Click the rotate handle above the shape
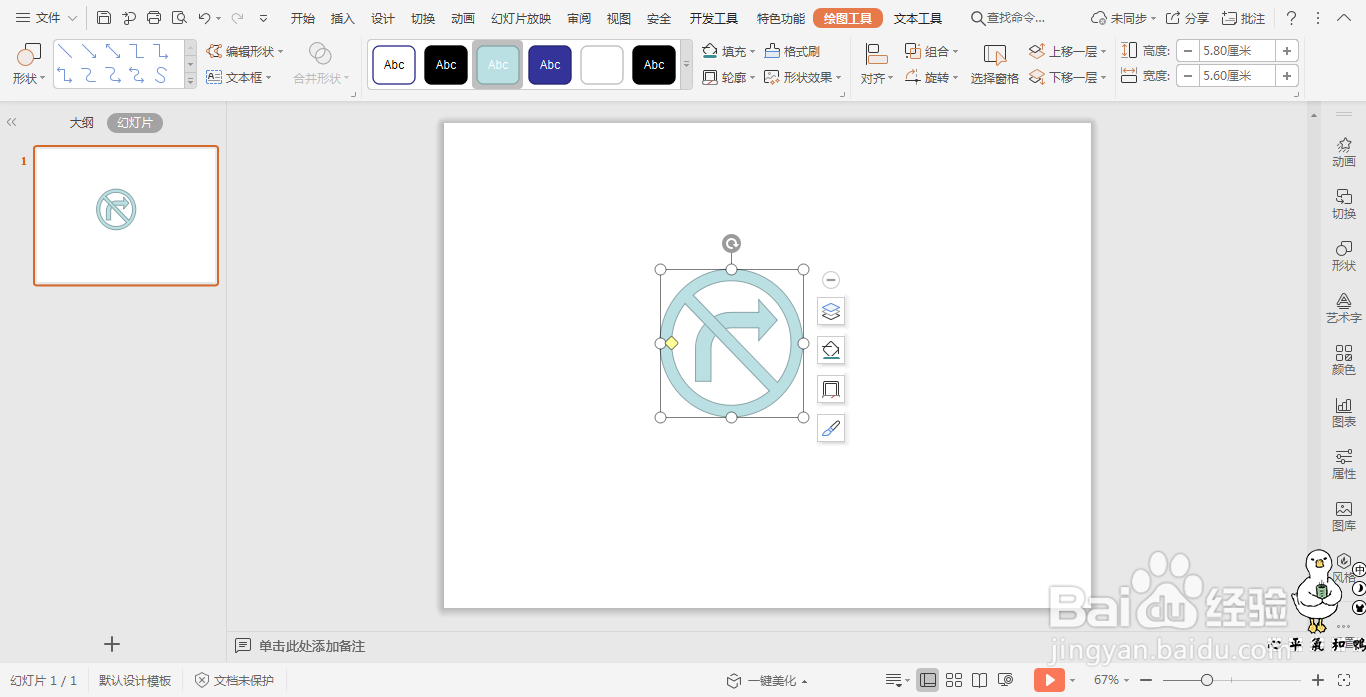The image size is (1366, 697). click(732, 243)
